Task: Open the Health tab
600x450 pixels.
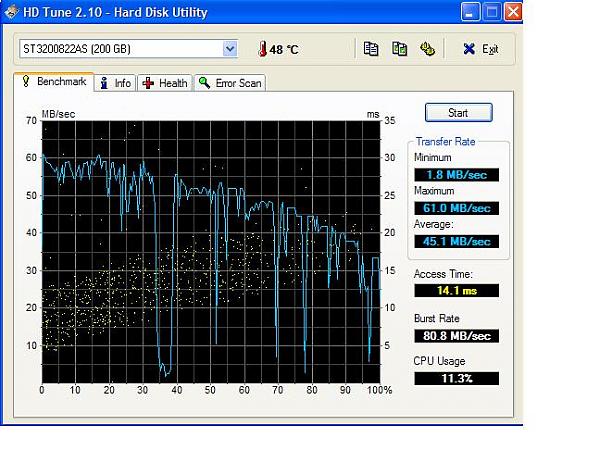Action: 165,83
